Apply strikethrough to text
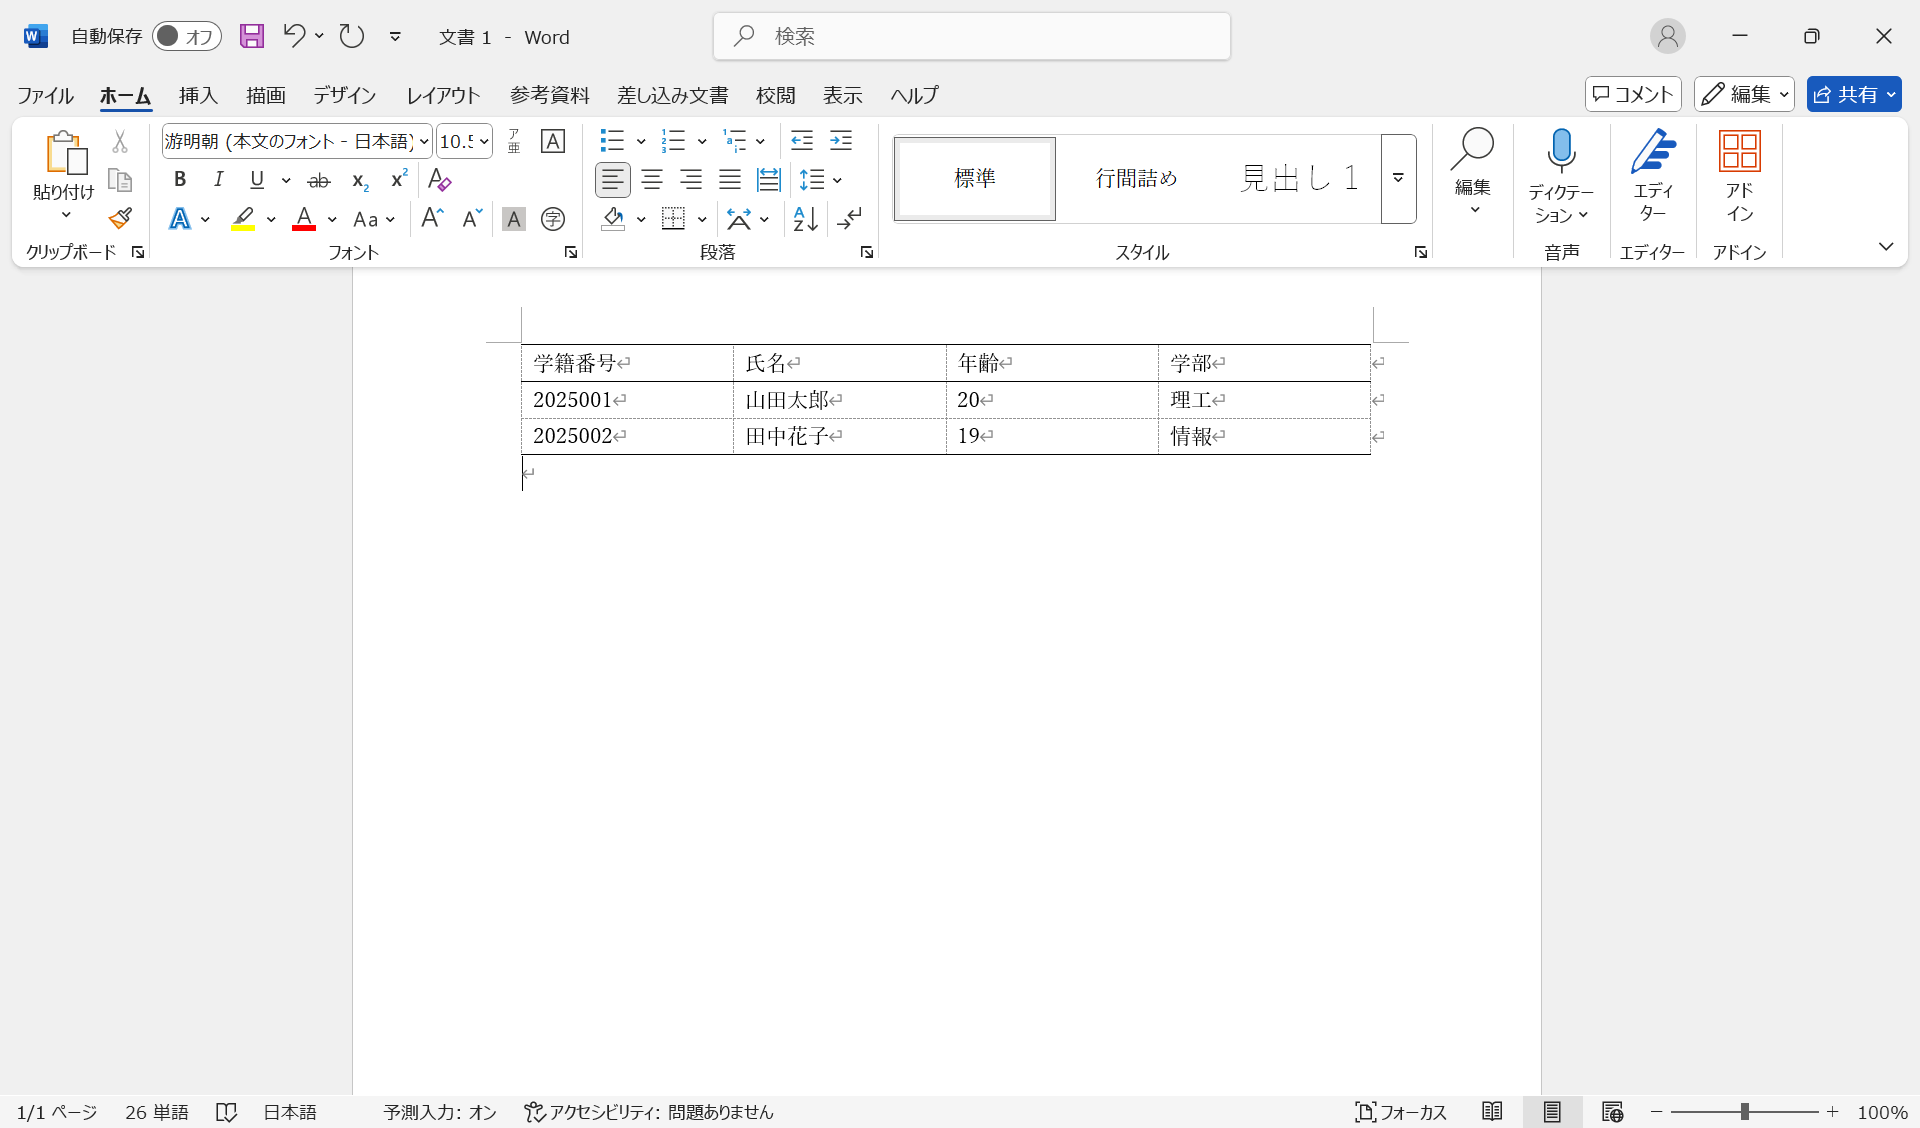 pyautogui.click(x=319, y=179)
